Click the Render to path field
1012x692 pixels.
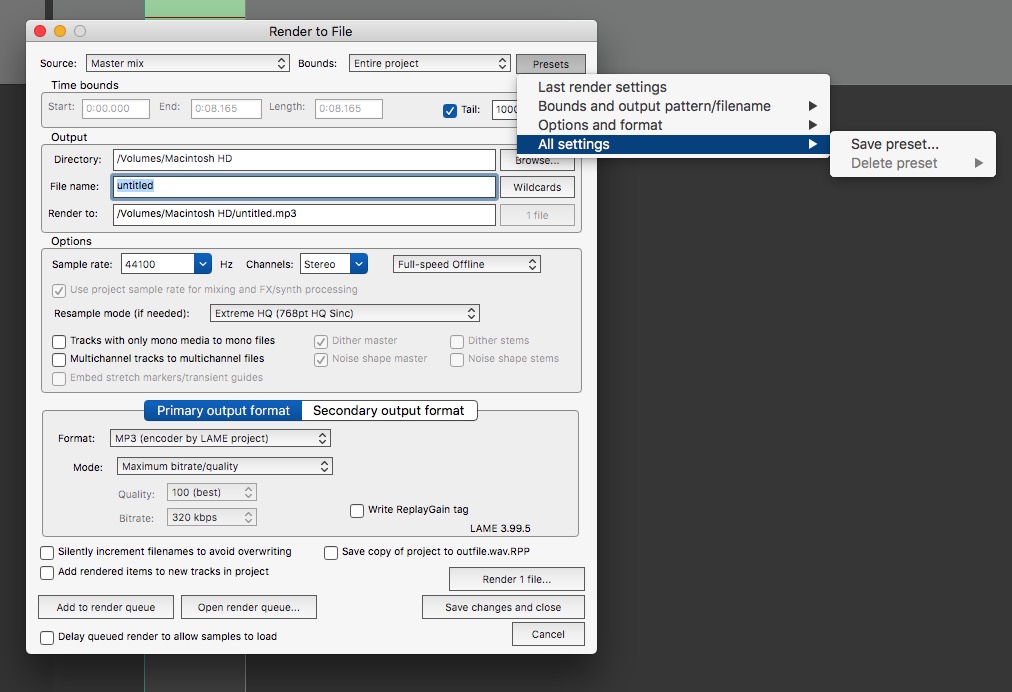tap(304, 214)
